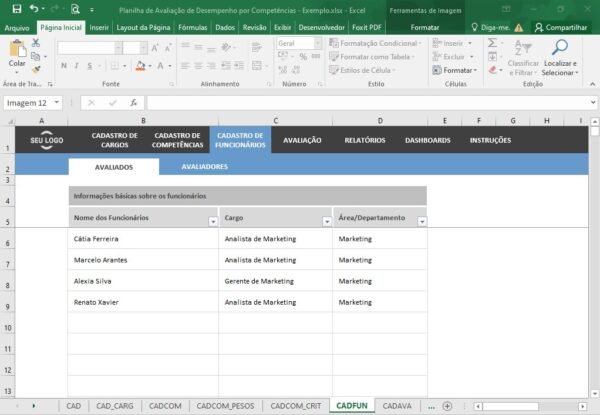Open Nome dos Funcionários filter dropdown
The image size is (600, 415).
tap(213, 221)
